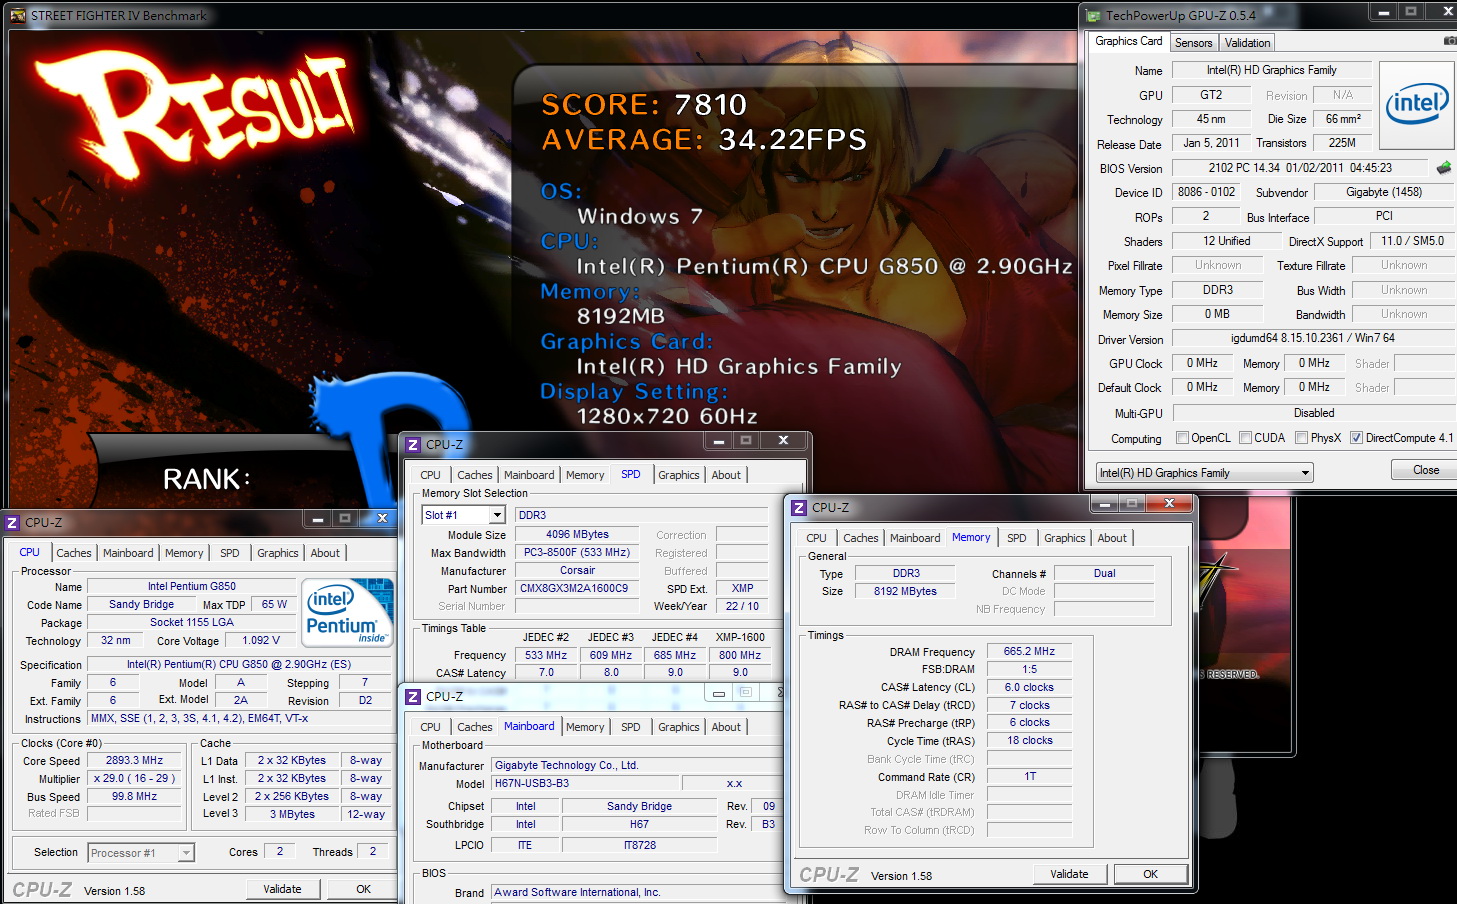Viewport: 1457px width, 904px height.
Task: Select the Driver Version field in GPU-Z
Action: coord(1313,338)
